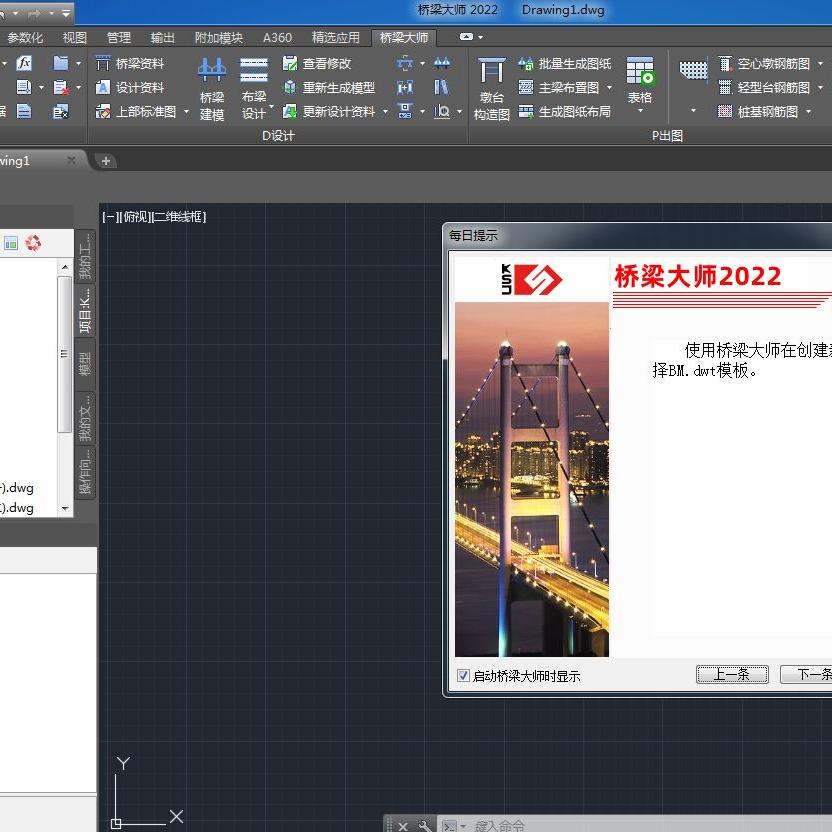Click the 下一条 button in the tip dialog

[810, 675]
